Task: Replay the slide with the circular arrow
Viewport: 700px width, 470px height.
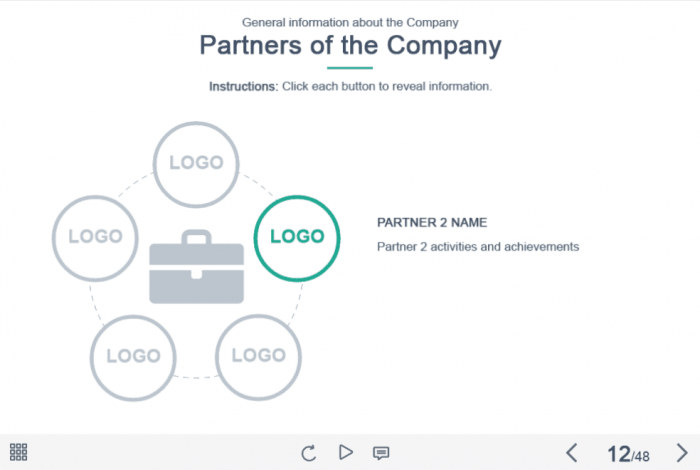Action: [308, 452]
